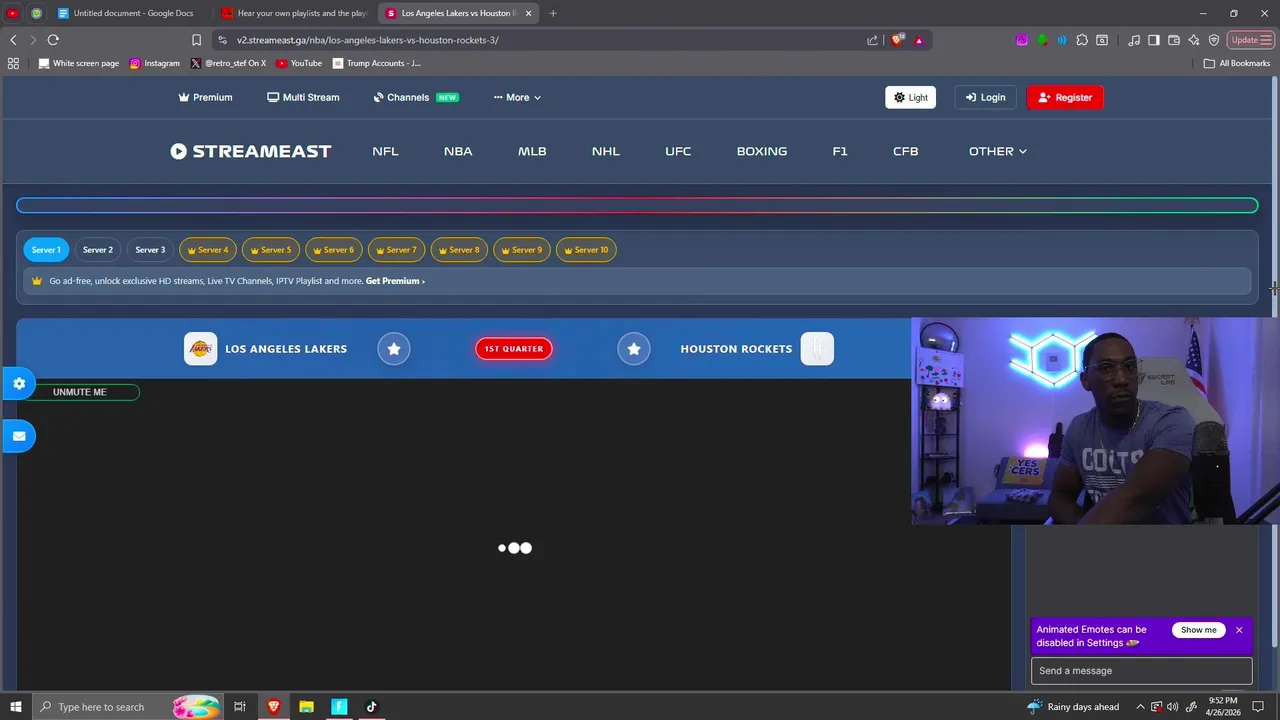Click the Login button

[985, 97]
